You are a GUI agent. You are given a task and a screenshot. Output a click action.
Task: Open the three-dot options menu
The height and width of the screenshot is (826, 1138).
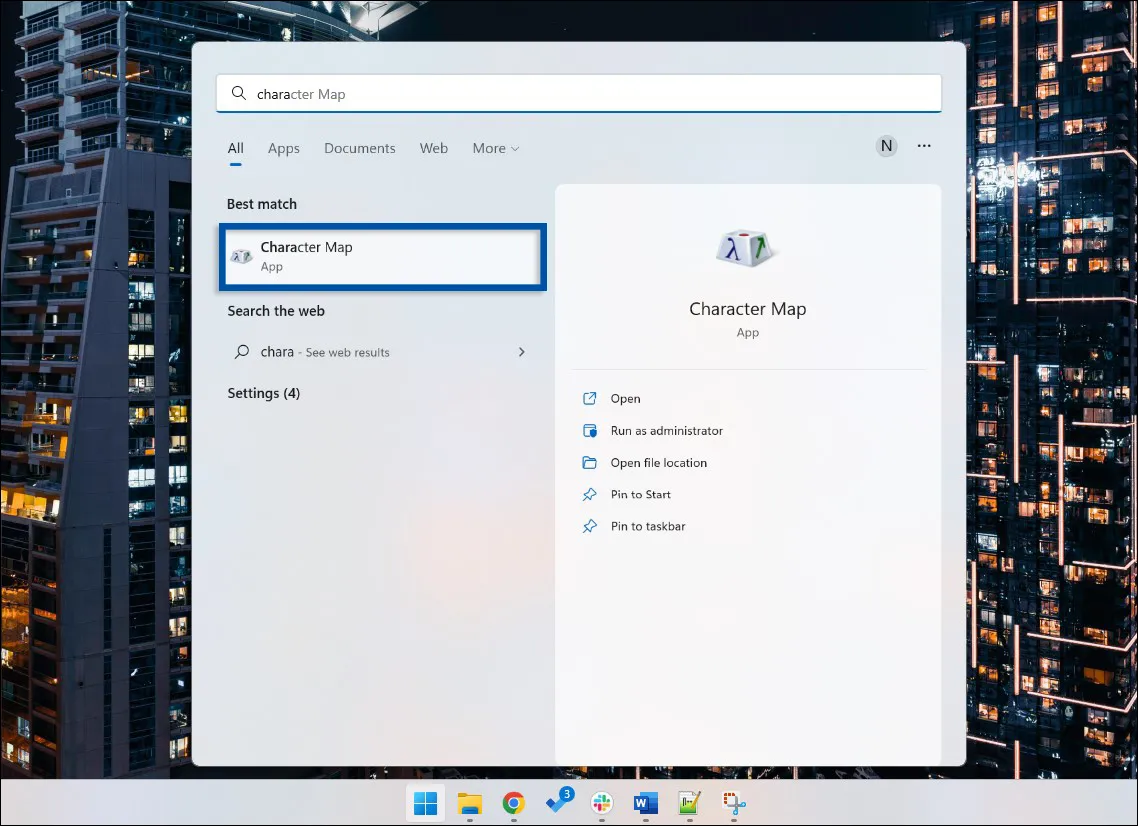point(924,146)
